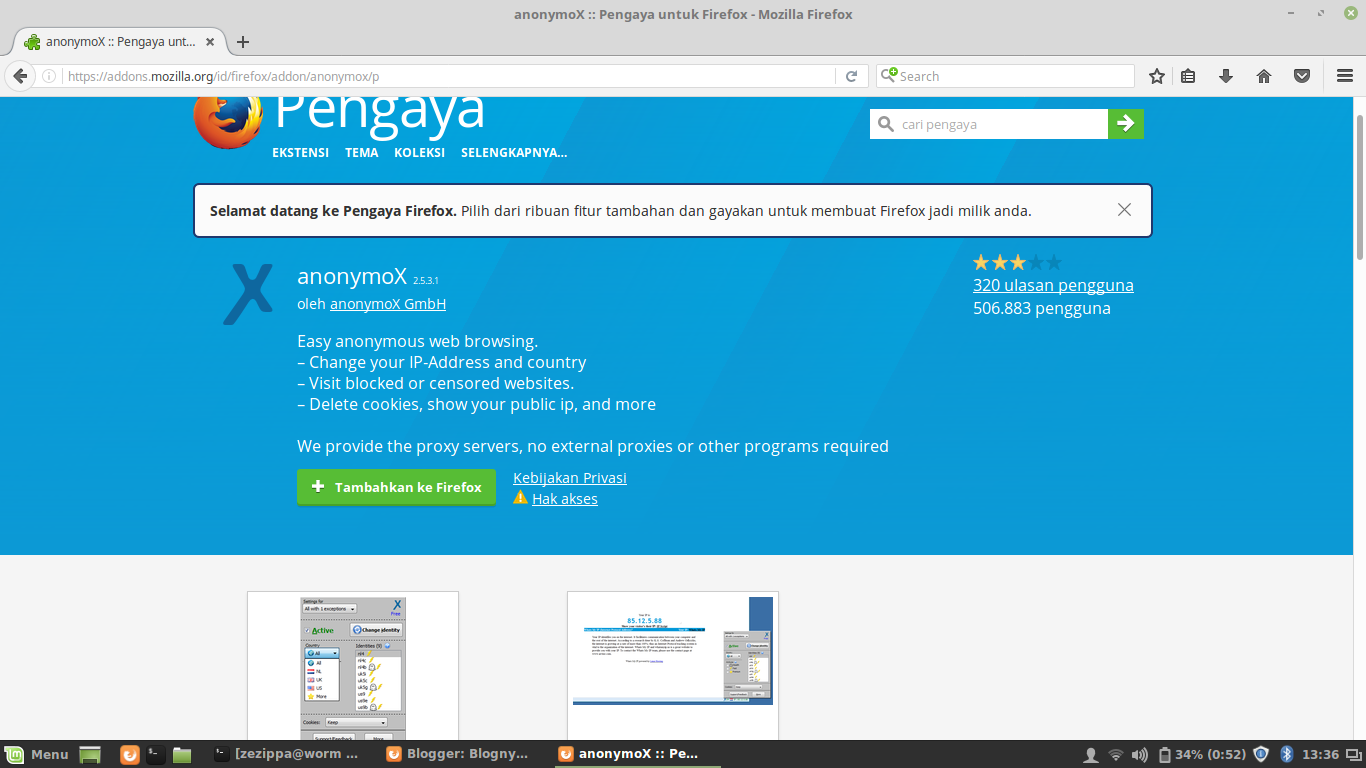Click the battery indicator showing 34%
Image resolution: width=1366 pixels, height=768 pixels.
tap(1200, 754)
